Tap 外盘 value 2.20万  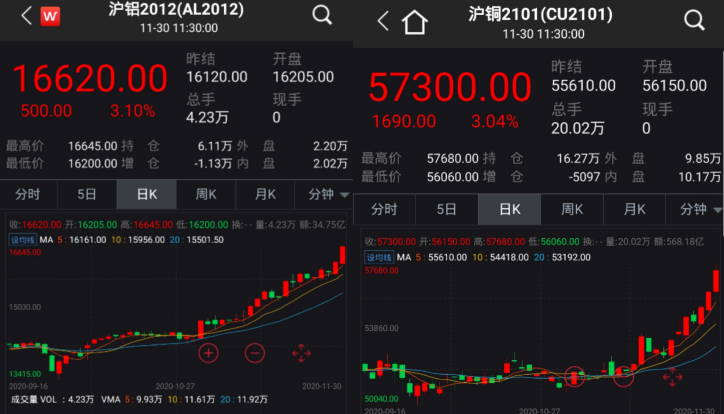click(330, 146)
